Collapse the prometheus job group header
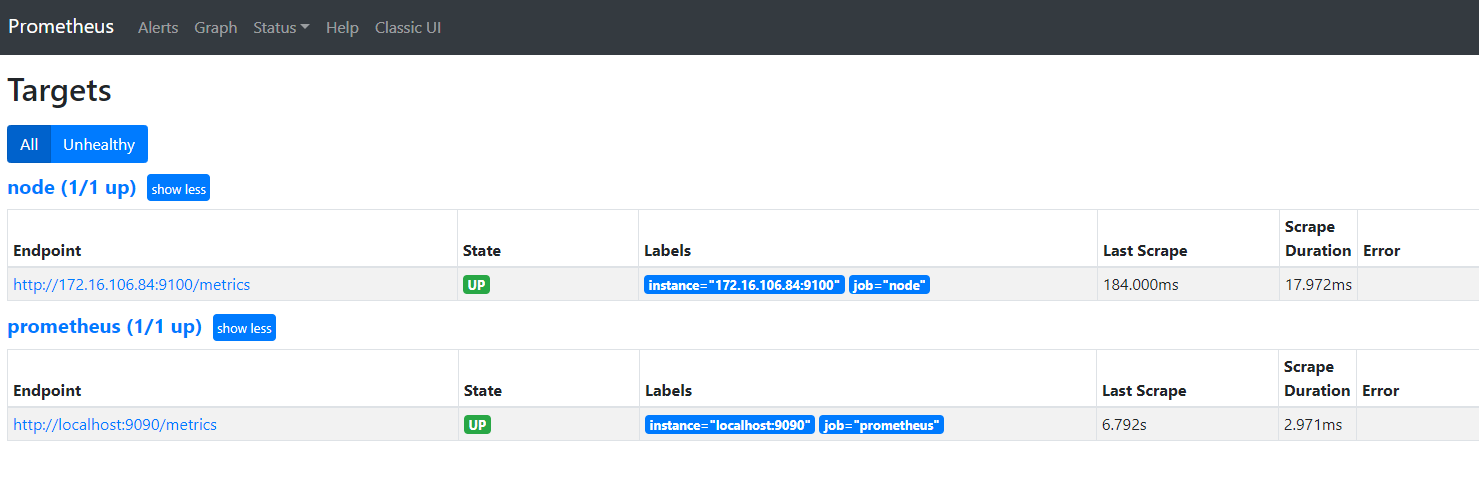This screenshot has height=495, width=1479. click(105, 327)
